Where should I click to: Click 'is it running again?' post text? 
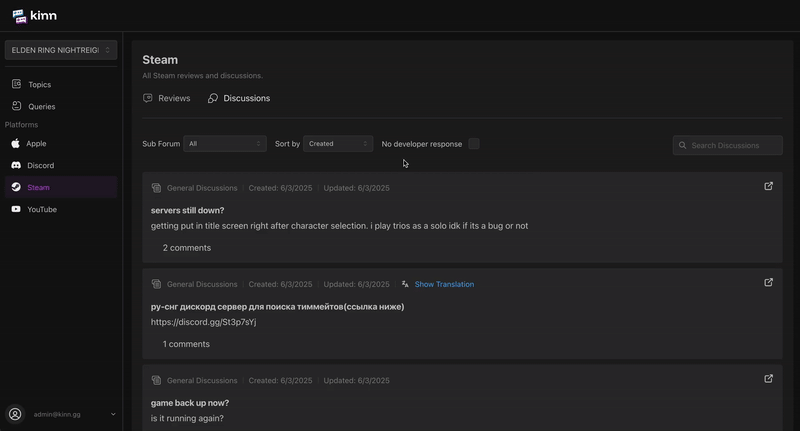[187, 418]
